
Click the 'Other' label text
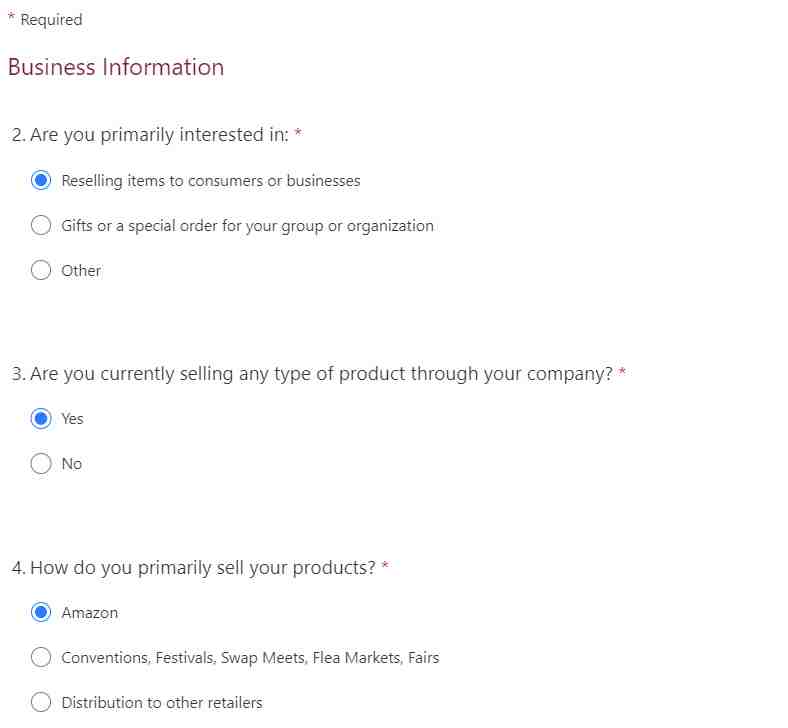click(81, 271)
